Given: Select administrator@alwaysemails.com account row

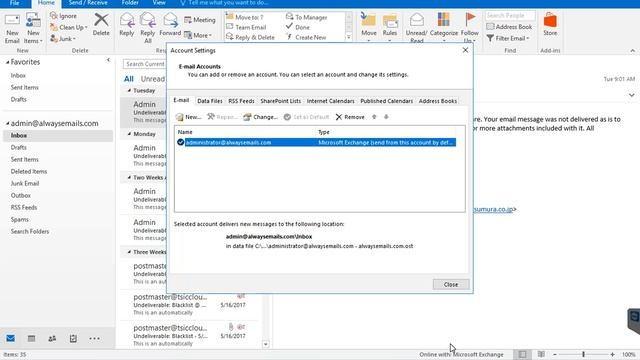Looking at the screenshot, I should 316,142.
